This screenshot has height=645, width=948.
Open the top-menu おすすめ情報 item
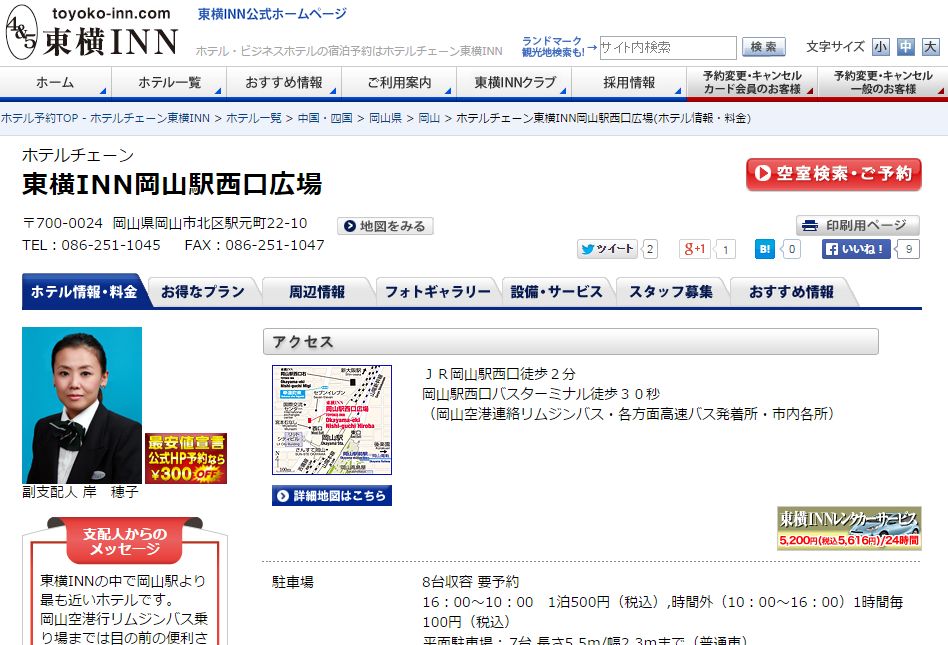click(284, 82)
